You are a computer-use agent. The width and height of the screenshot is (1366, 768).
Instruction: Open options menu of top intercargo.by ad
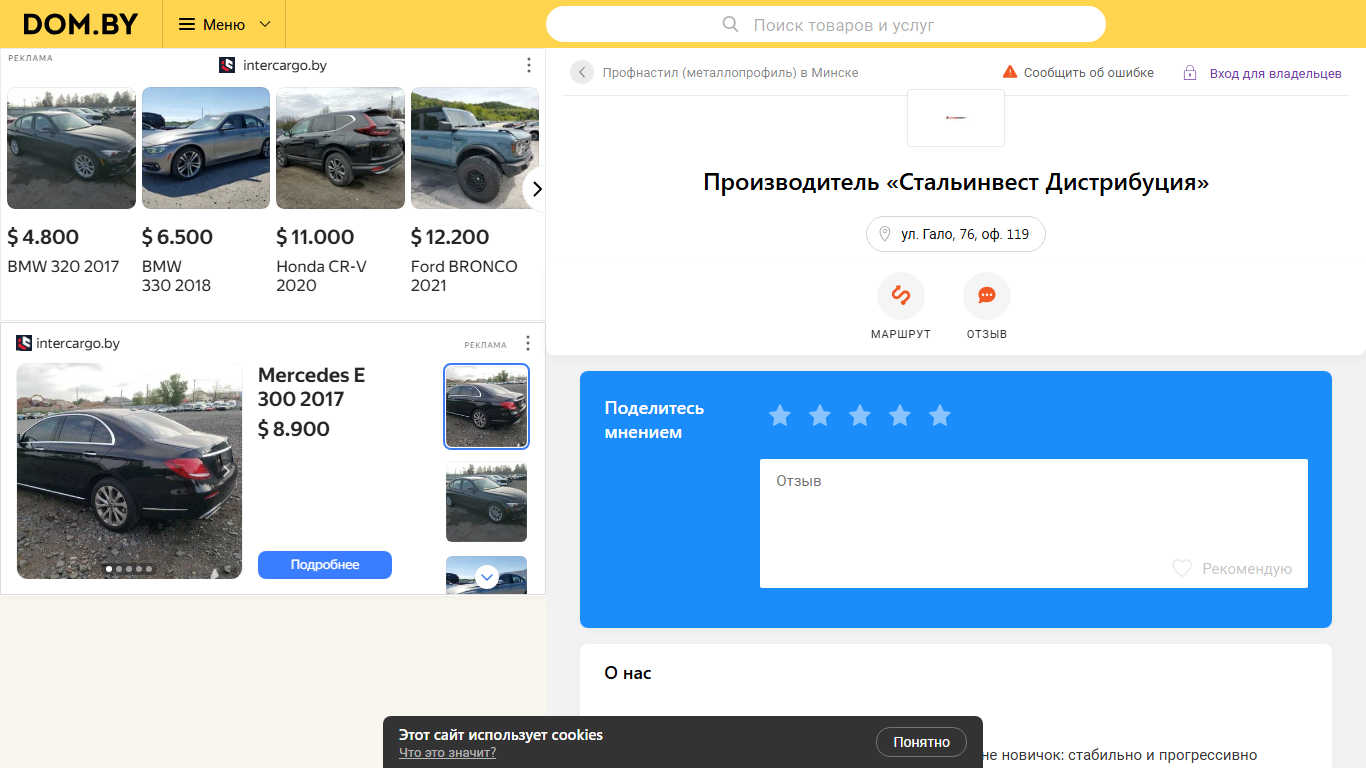point(529,65)
